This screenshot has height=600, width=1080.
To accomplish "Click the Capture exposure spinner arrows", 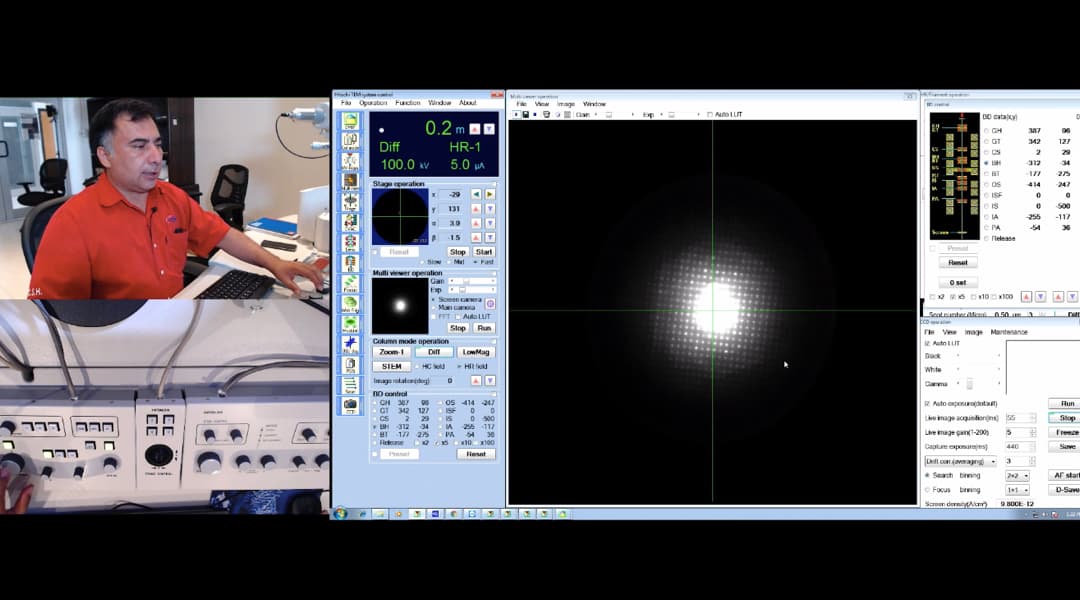I will (x=1032, y=447).
